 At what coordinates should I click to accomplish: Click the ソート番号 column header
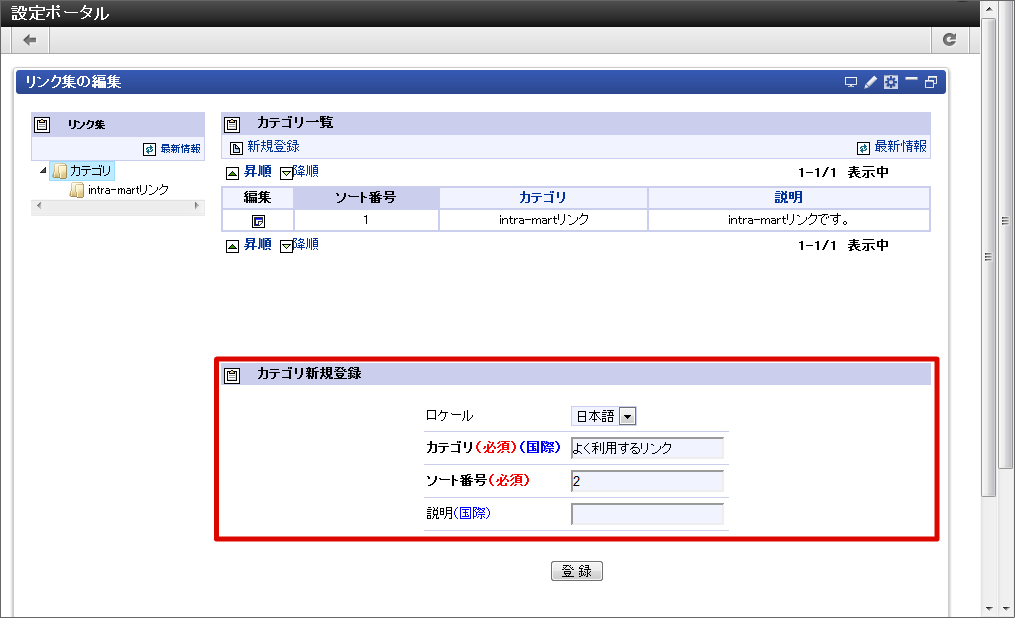(x=366, y=197)
